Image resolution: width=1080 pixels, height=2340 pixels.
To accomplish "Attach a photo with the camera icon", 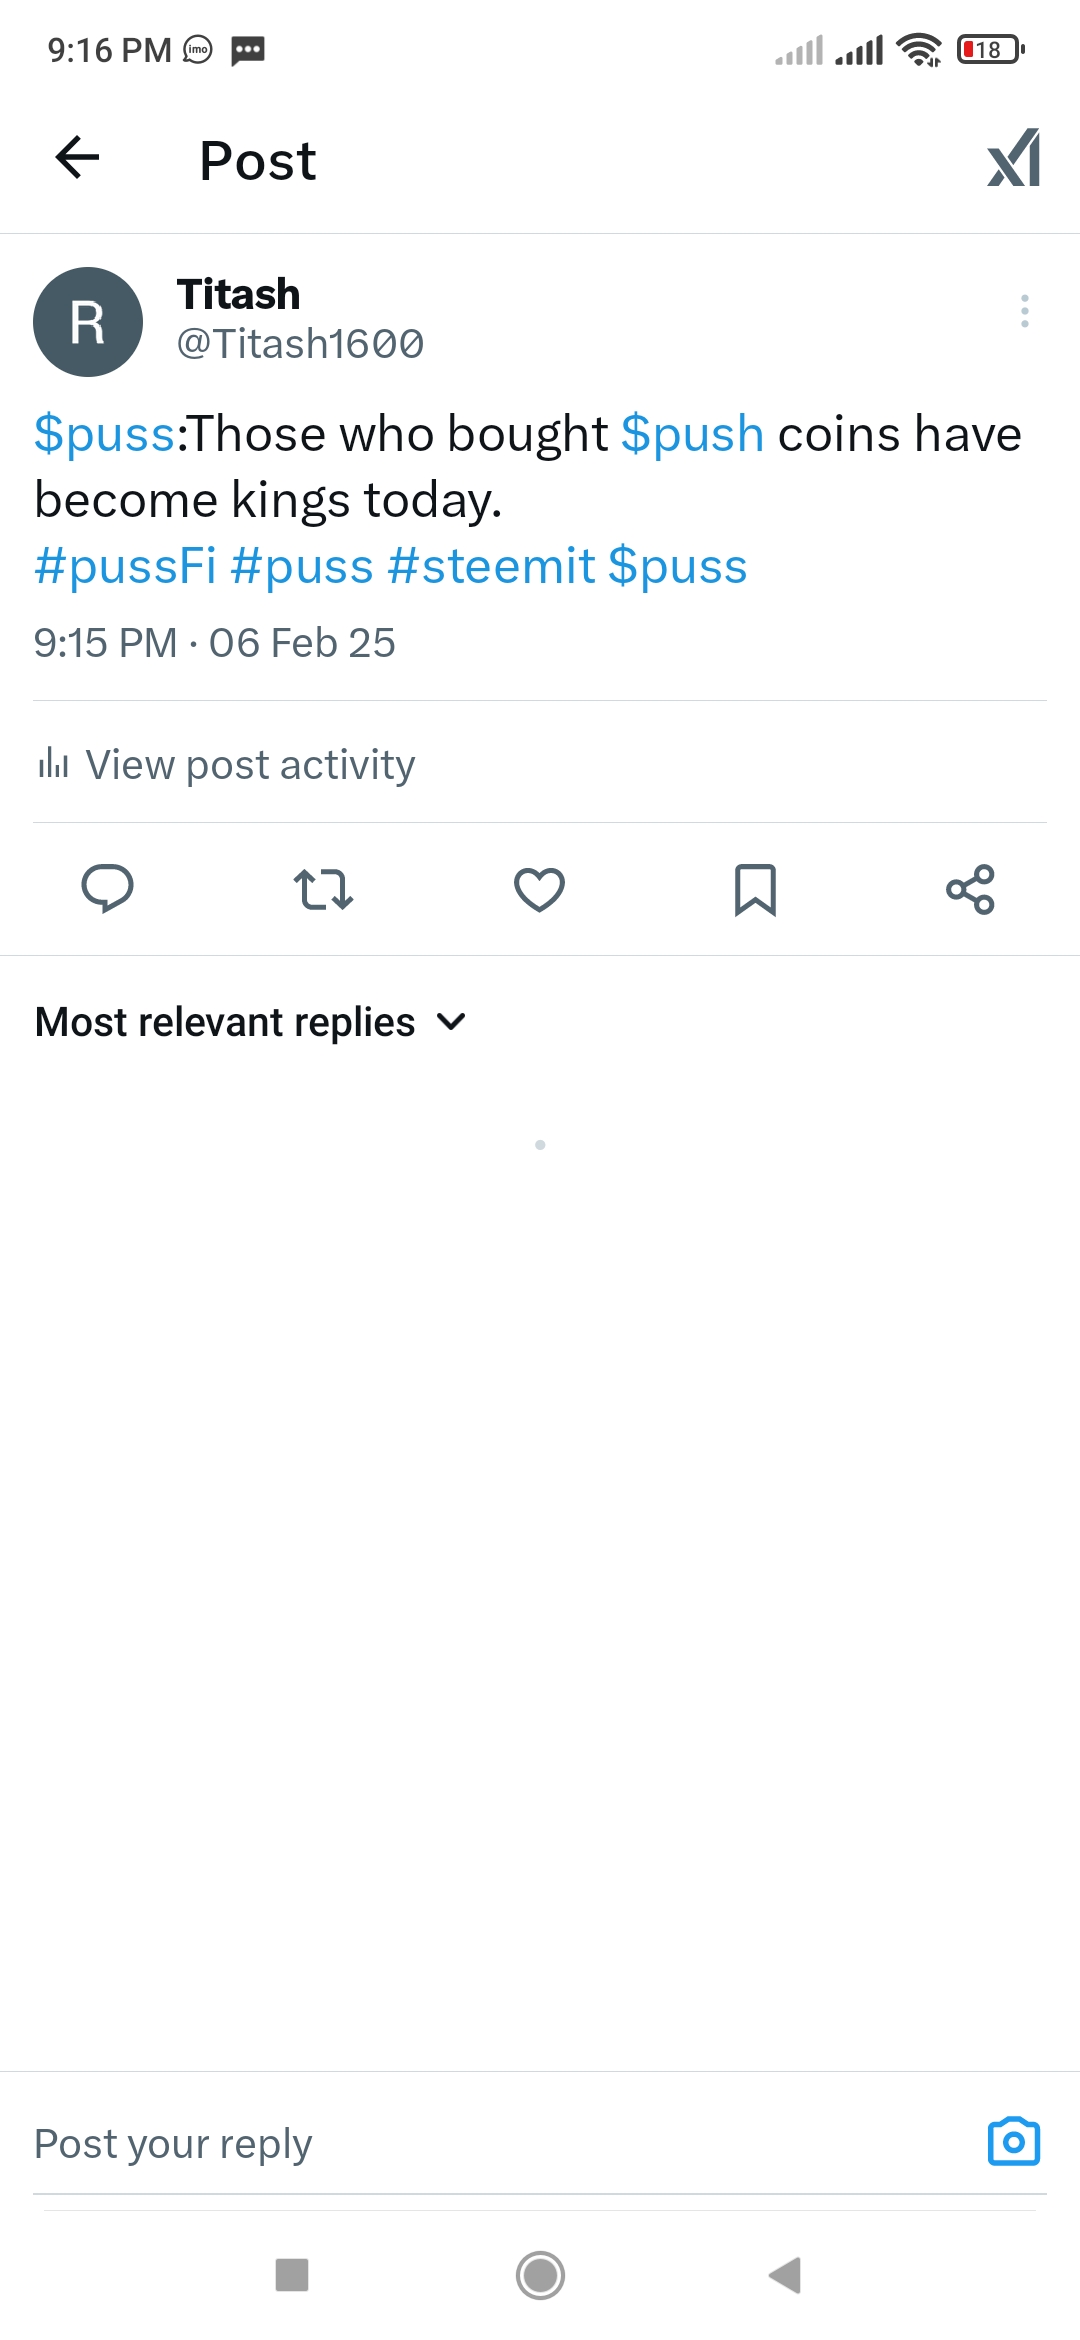I will click(x=1013, y=2142).
